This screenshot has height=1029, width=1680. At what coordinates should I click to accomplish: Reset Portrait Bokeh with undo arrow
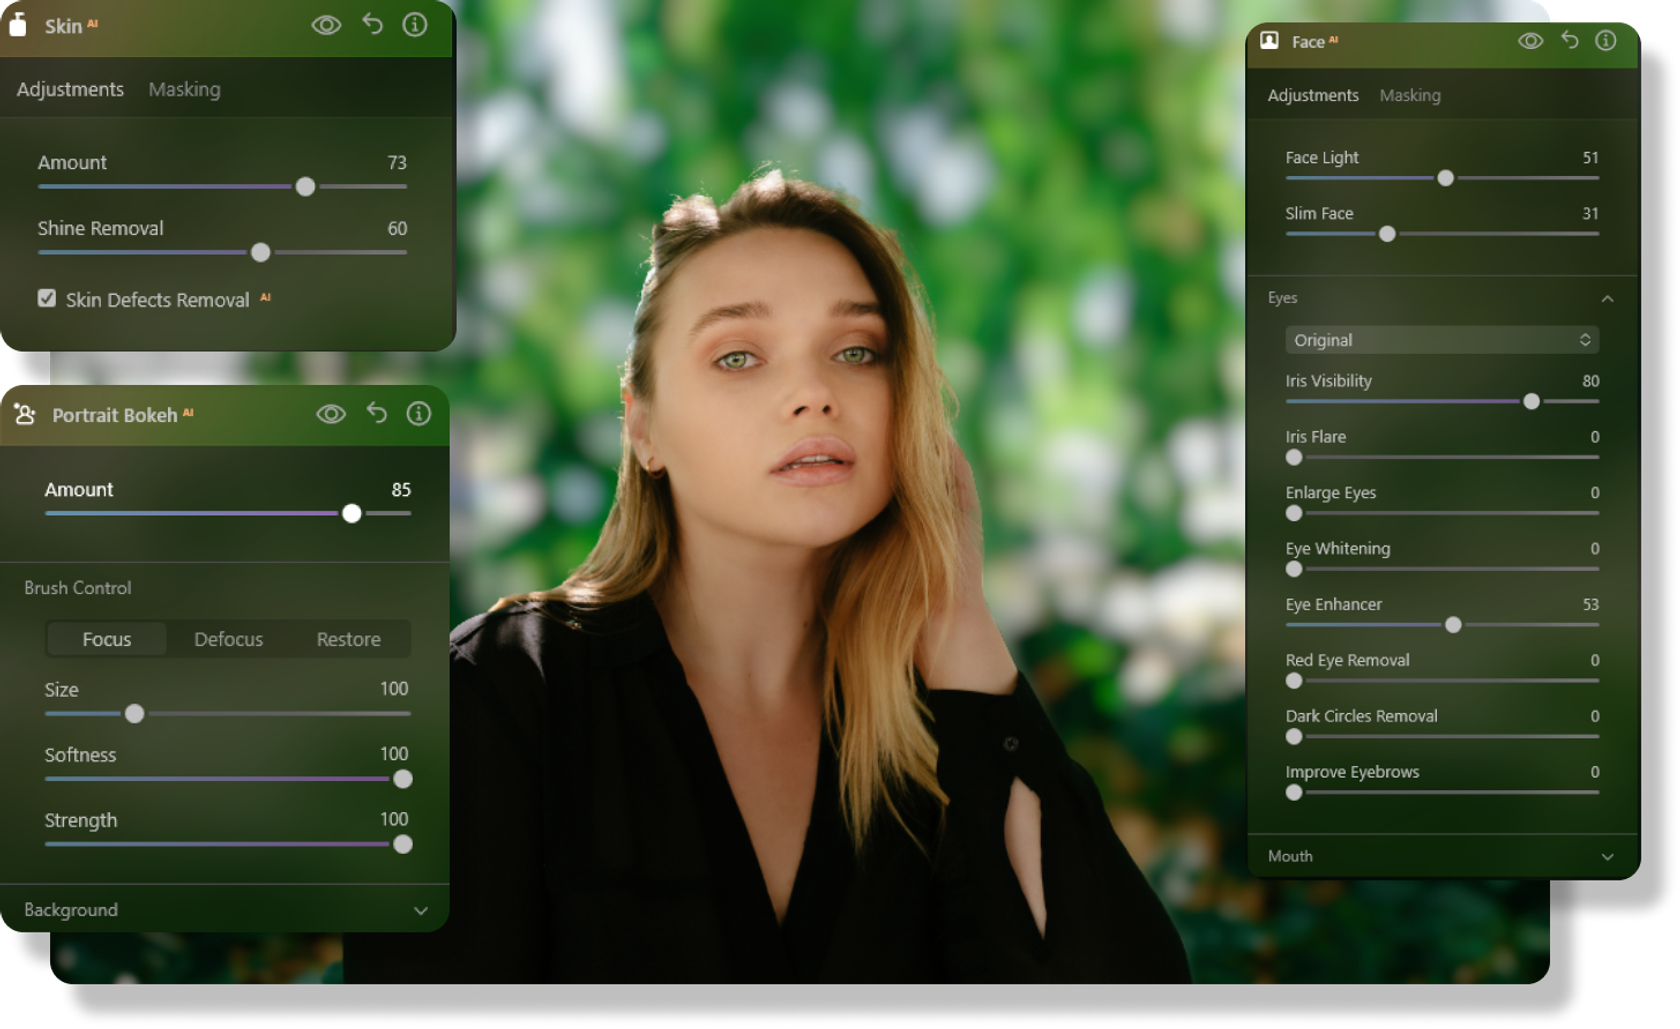pyautogui.click(x=376, y=413)
